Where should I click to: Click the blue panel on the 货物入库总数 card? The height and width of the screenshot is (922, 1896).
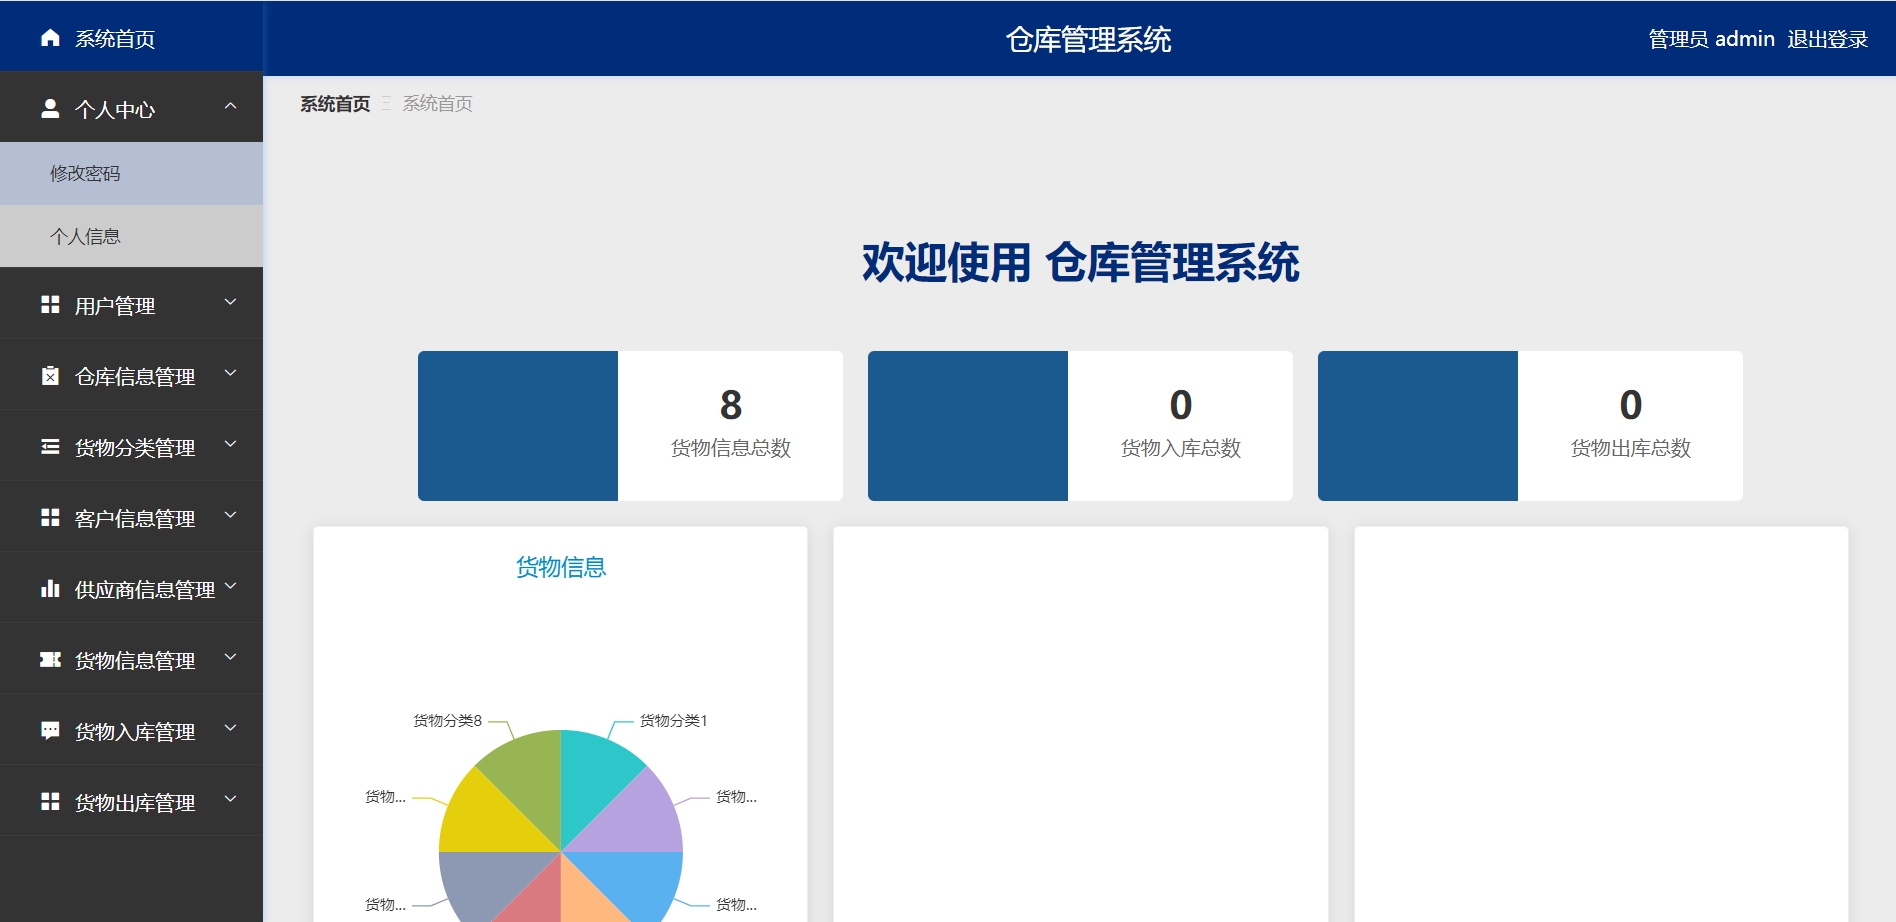[x=968, y=426]
